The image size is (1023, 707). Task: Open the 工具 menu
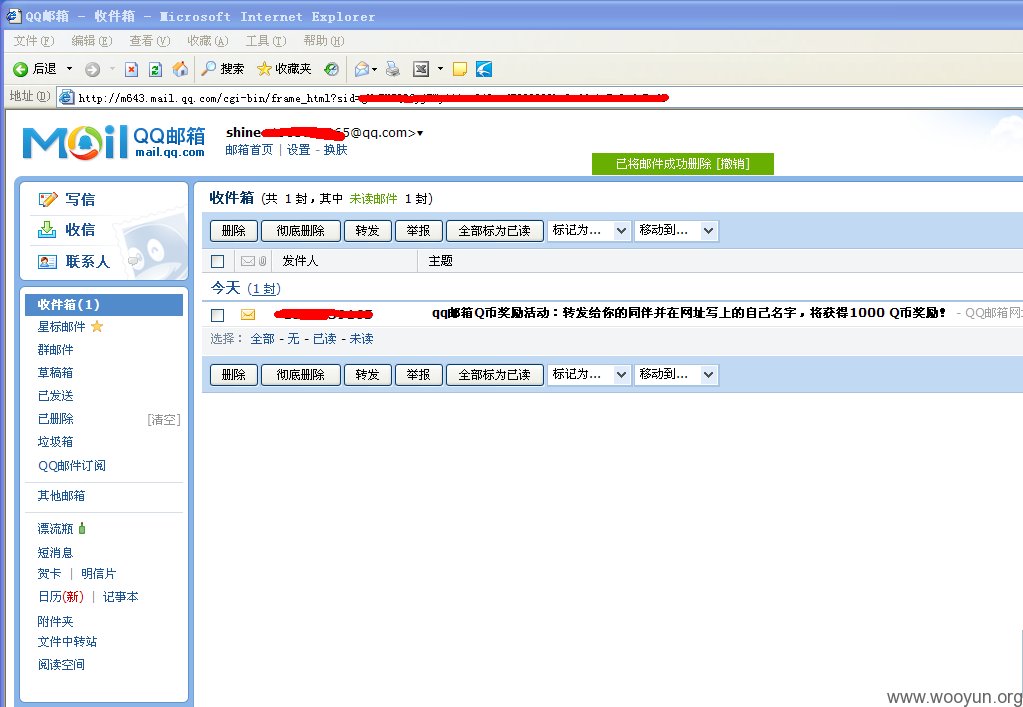click(266, 40)
